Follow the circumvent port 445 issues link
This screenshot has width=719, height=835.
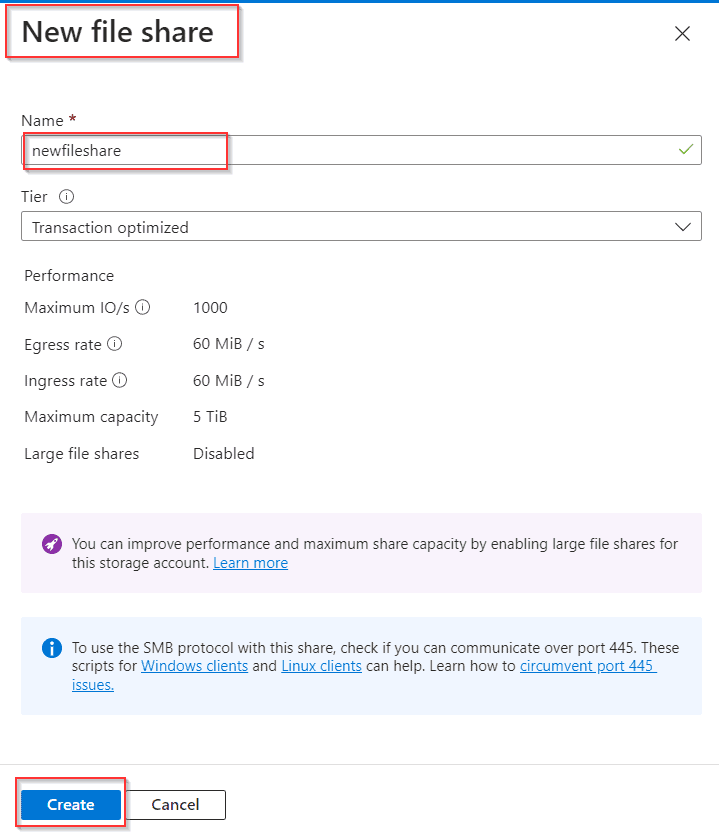point(588,666)
